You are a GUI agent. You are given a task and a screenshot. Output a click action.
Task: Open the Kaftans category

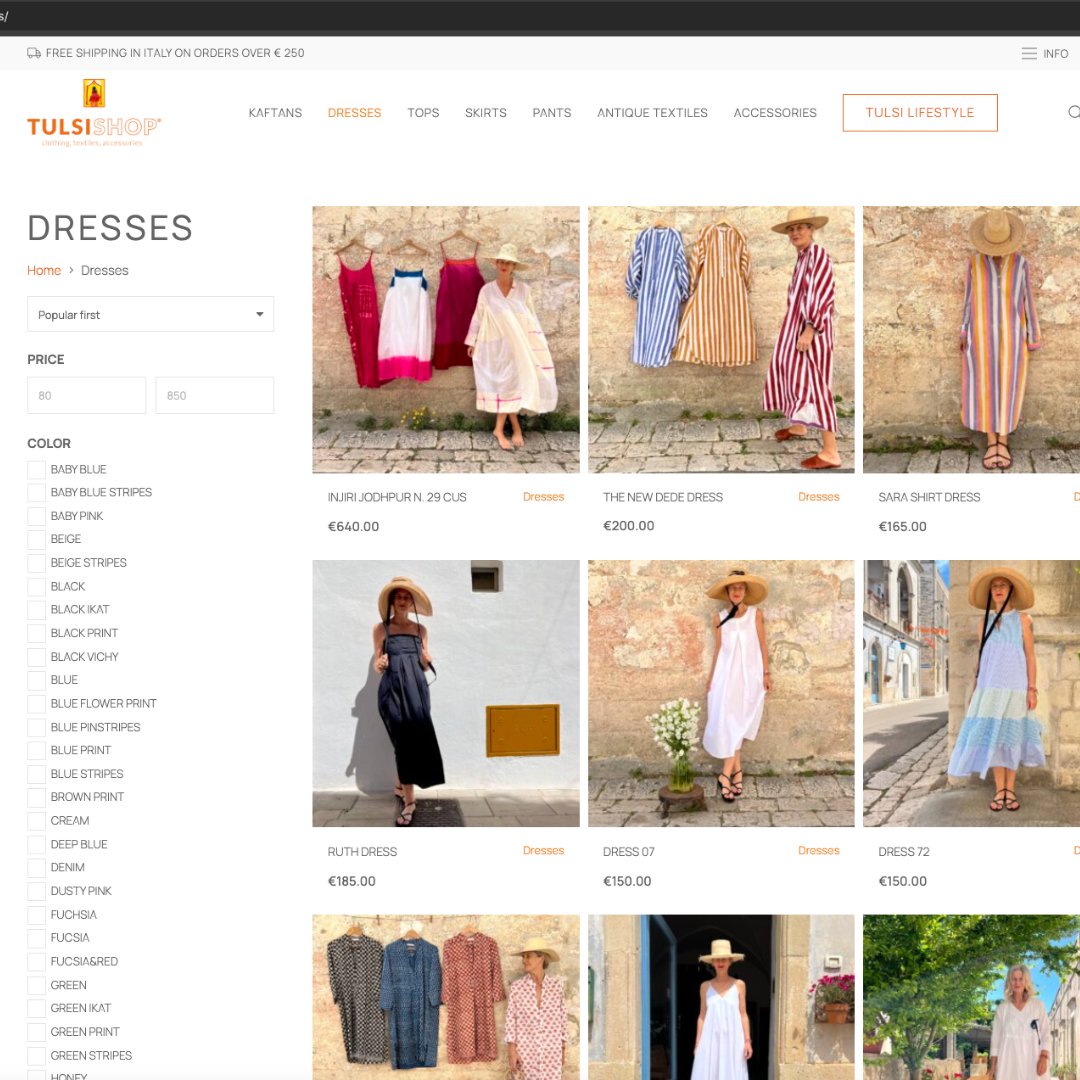tap(275, 113)
